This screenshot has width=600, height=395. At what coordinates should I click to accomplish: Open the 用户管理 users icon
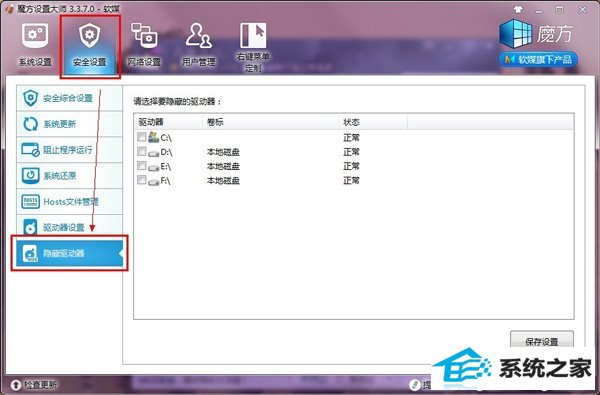198,36
